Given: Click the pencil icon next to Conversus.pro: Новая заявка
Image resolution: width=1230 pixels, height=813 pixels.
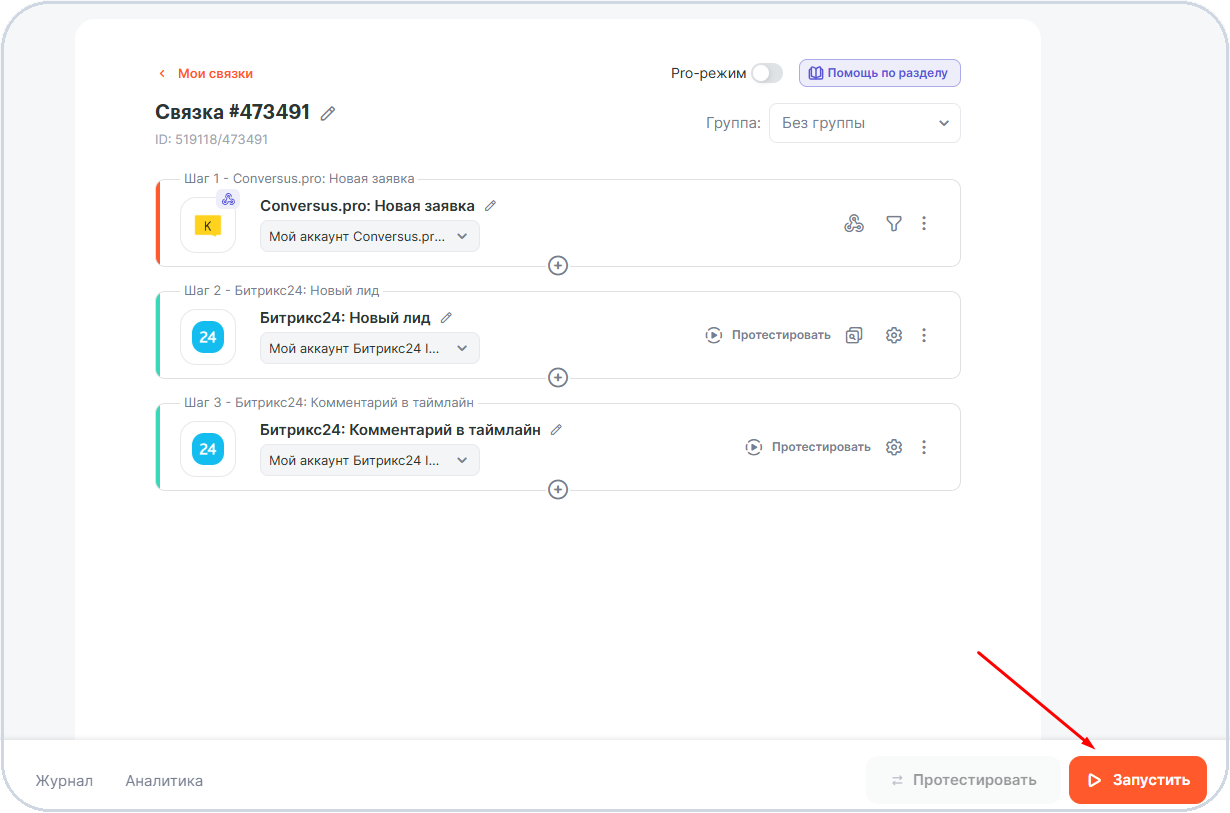Looking at the screenshot, I should (490, 206).
